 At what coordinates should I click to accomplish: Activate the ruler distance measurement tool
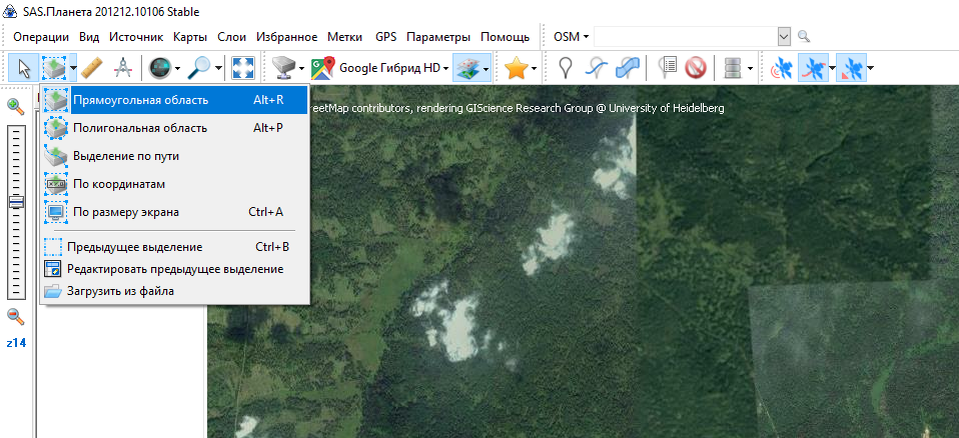click(92, 68)
